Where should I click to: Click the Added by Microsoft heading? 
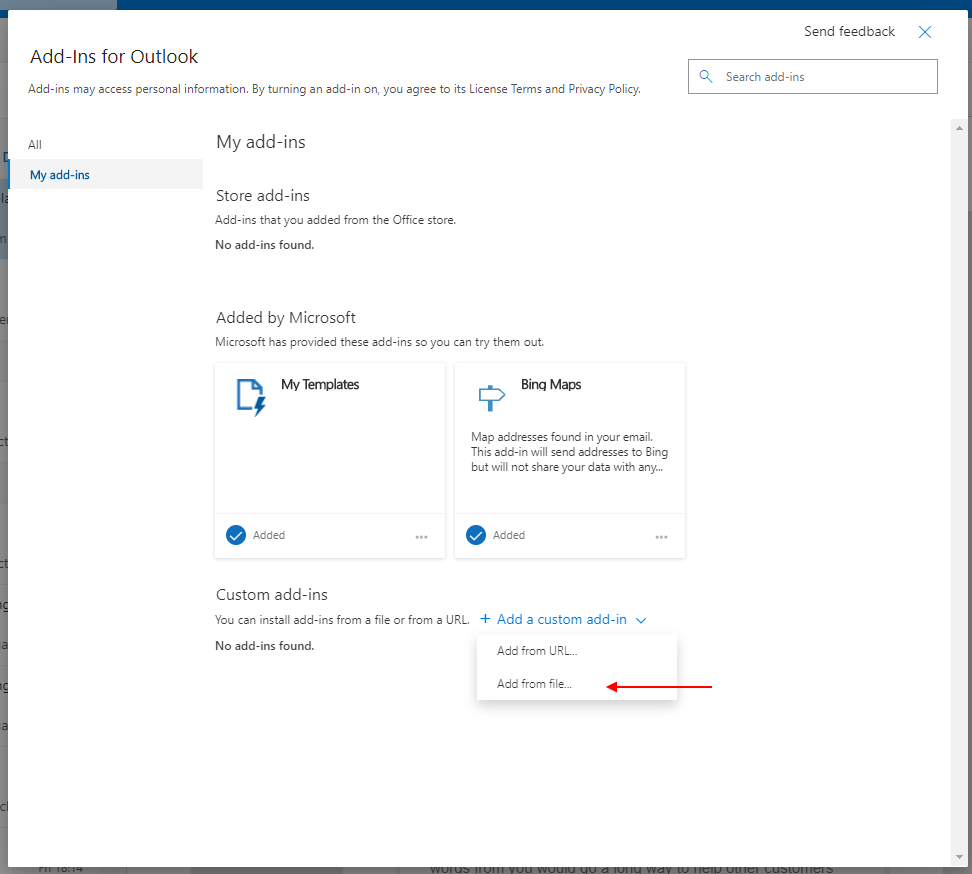pyautogui.click(x=286, y=318)
